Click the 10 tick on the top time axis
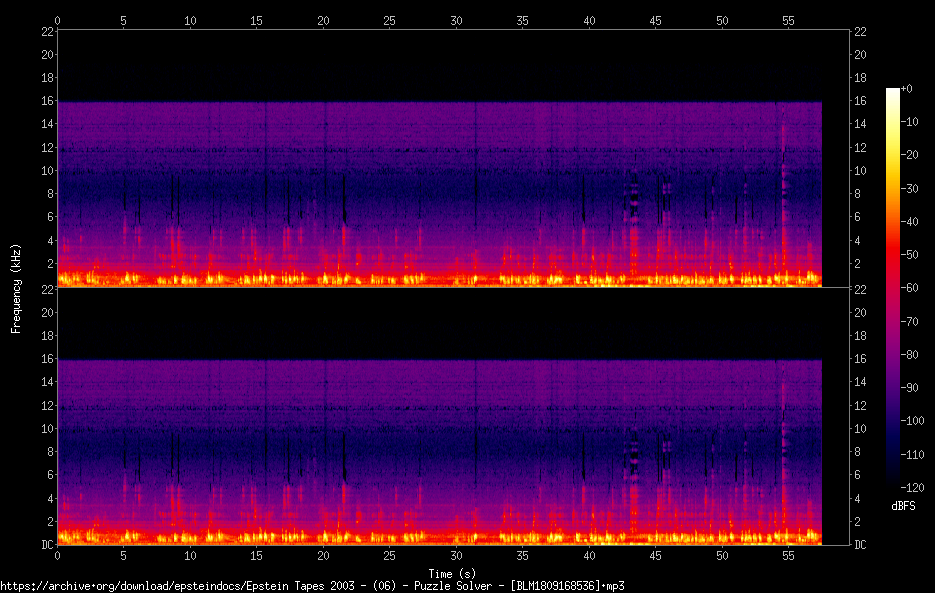Viewport: 935px width, 593px height. point(190,20)
